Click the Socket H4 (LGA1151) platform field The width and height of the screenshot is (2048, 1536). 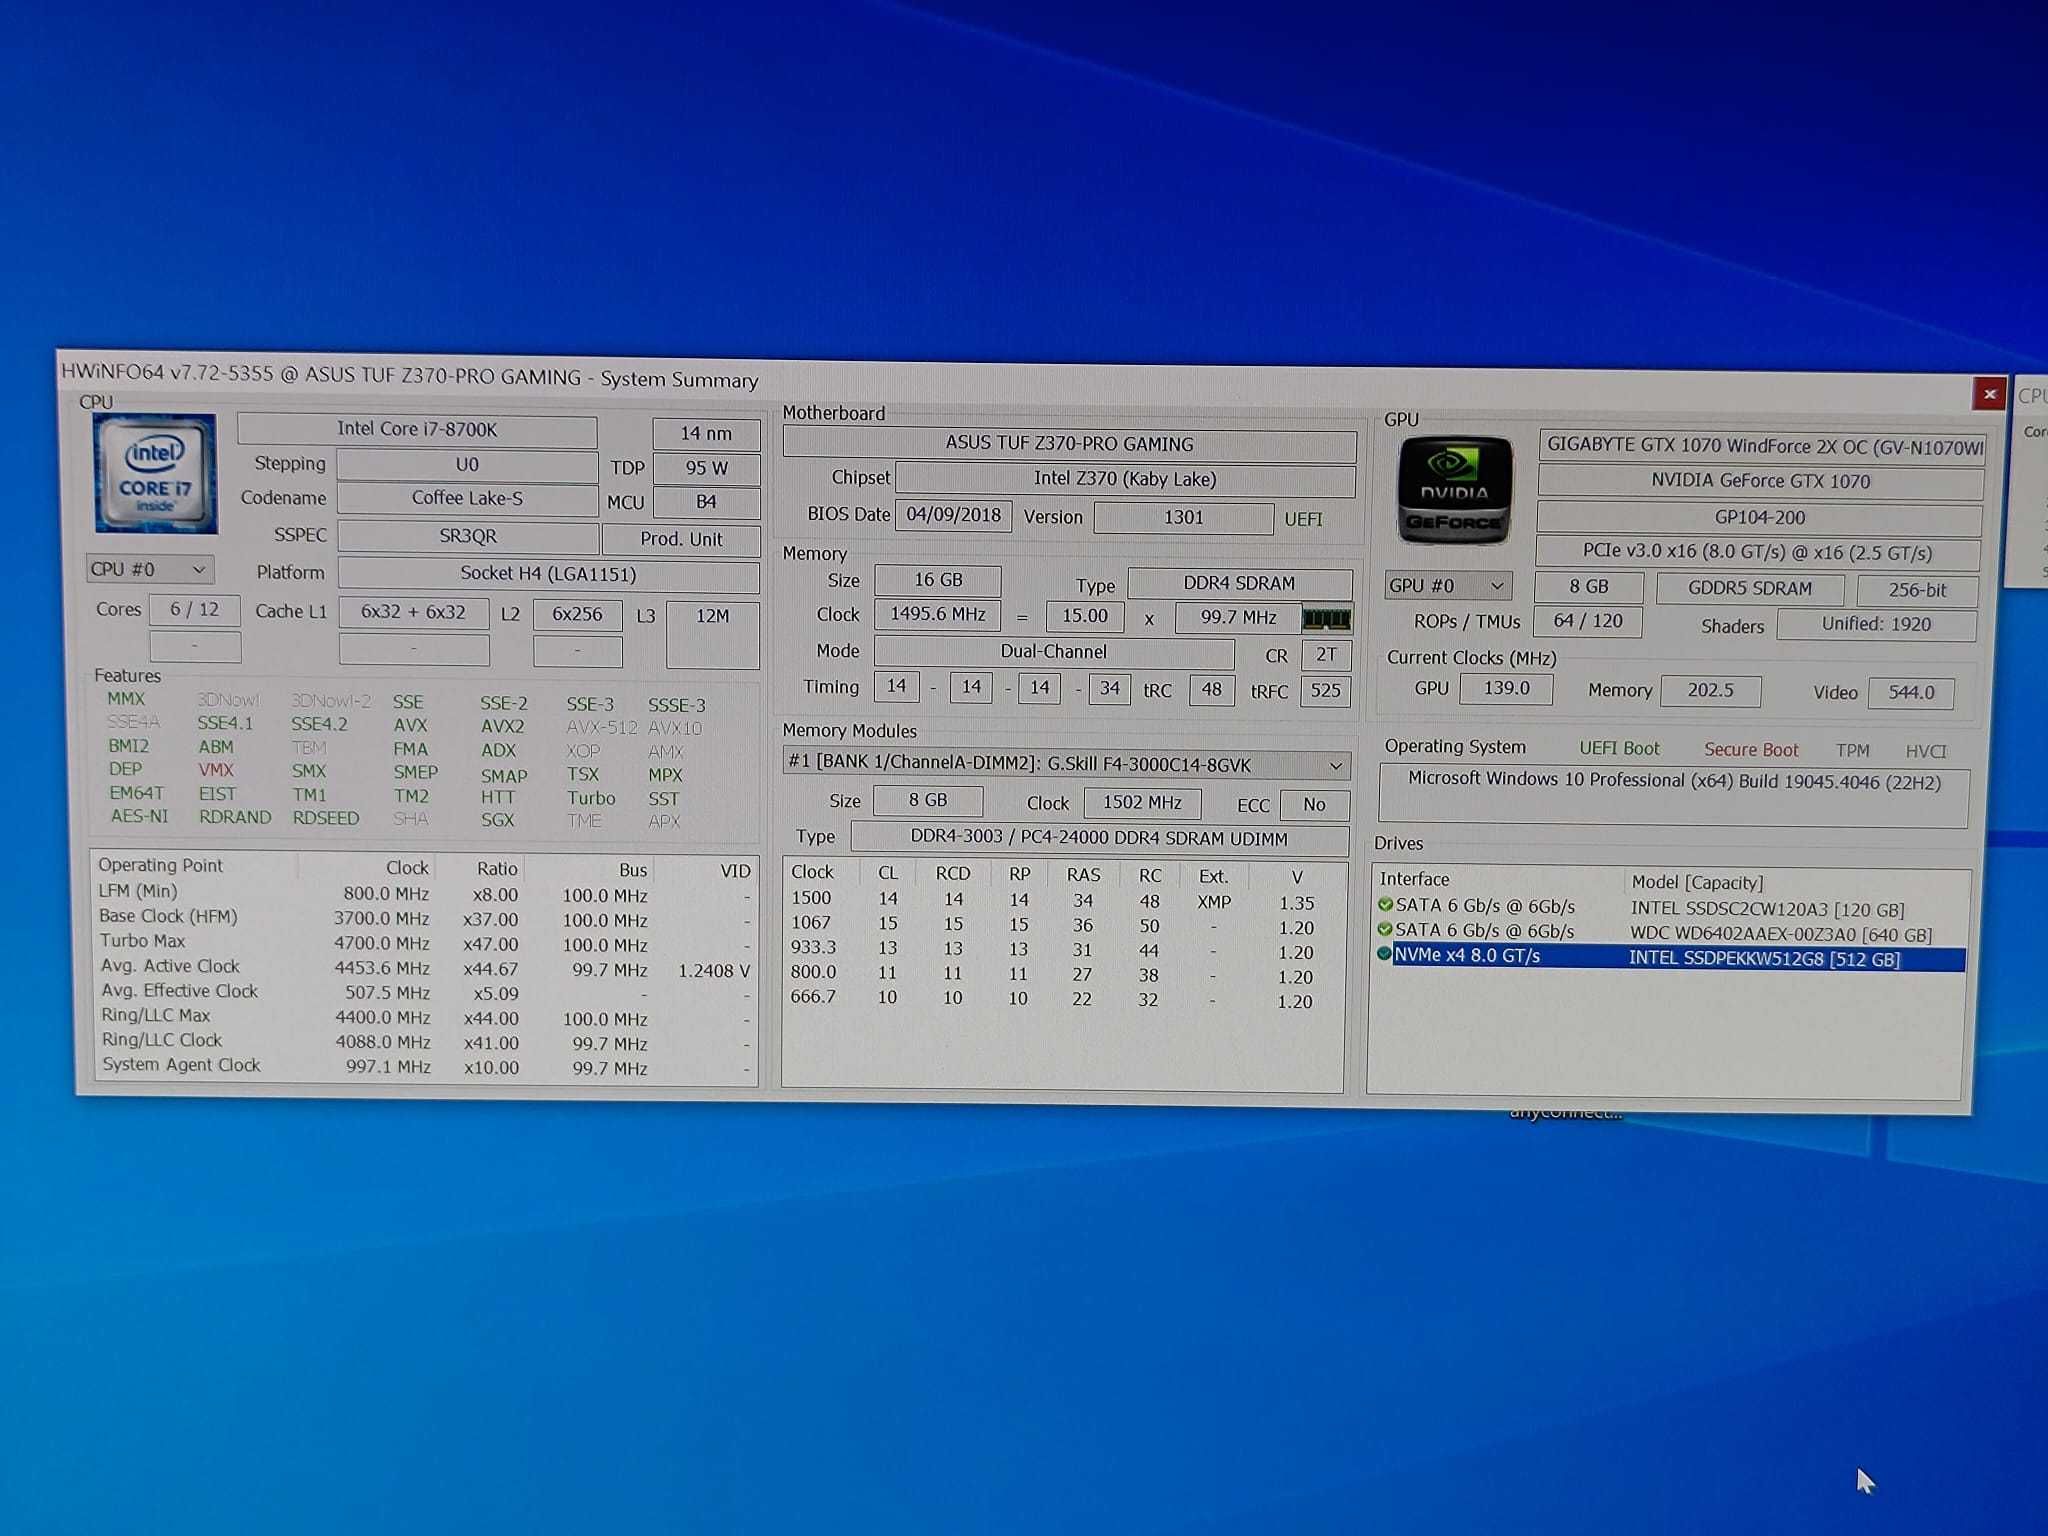[x=548, y=574]
